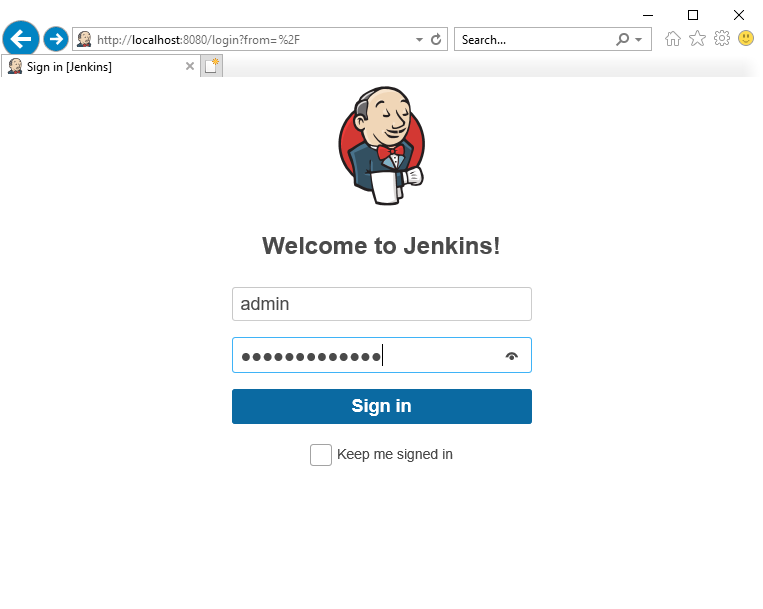Open Favorites star icon
The height and width of the screenshot is (609, 763).
click(697, 38)
